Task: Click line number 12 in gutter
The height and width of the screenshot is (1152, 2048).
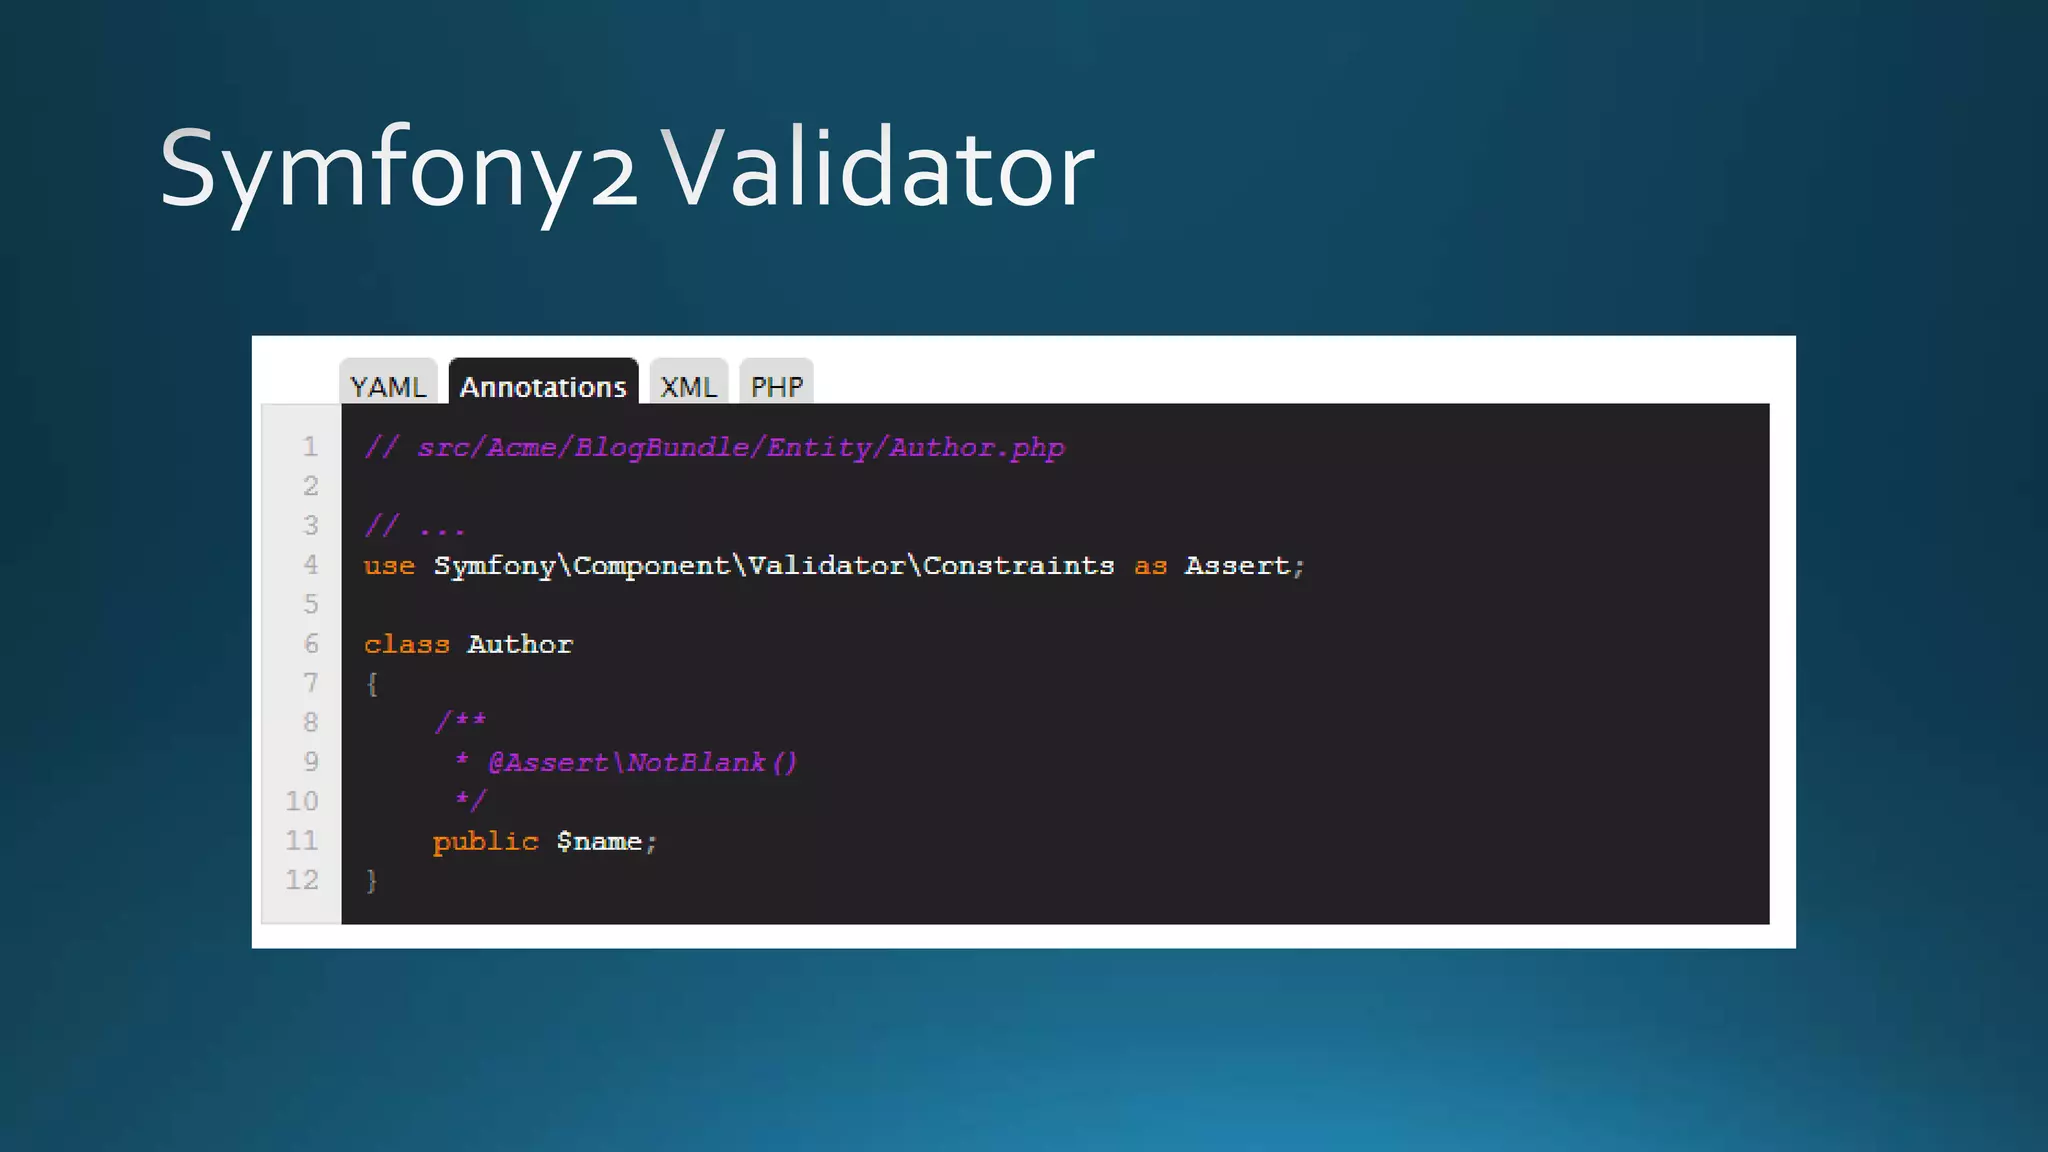Action: point(302,880)
